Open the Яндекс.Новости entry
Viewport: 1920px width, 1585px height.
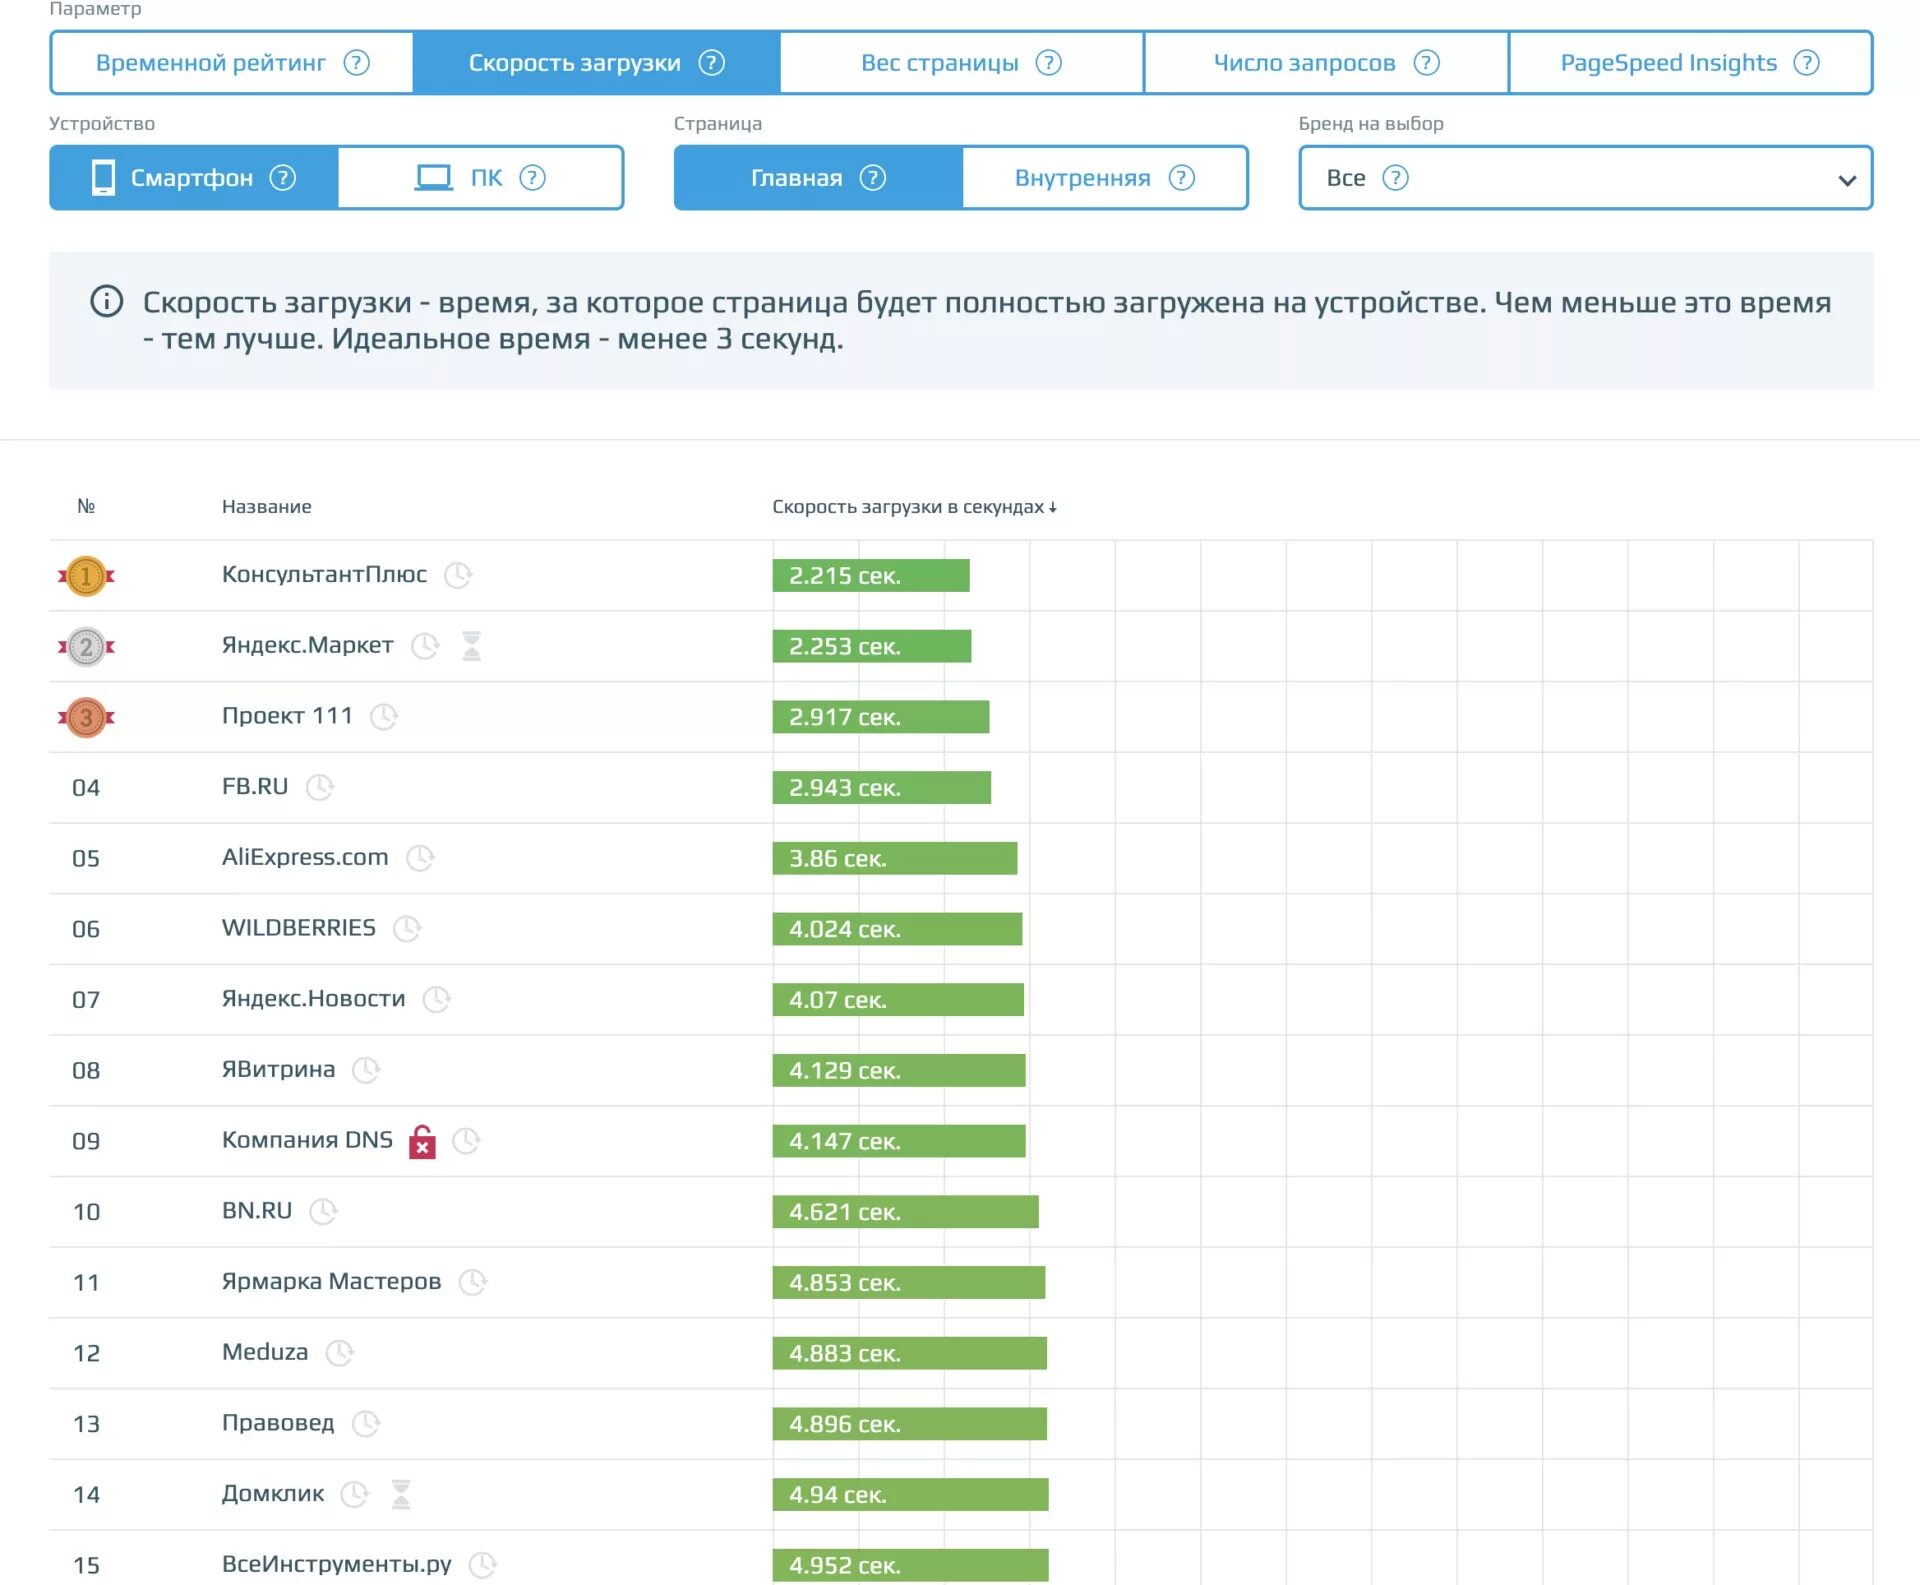click(313, 998)
